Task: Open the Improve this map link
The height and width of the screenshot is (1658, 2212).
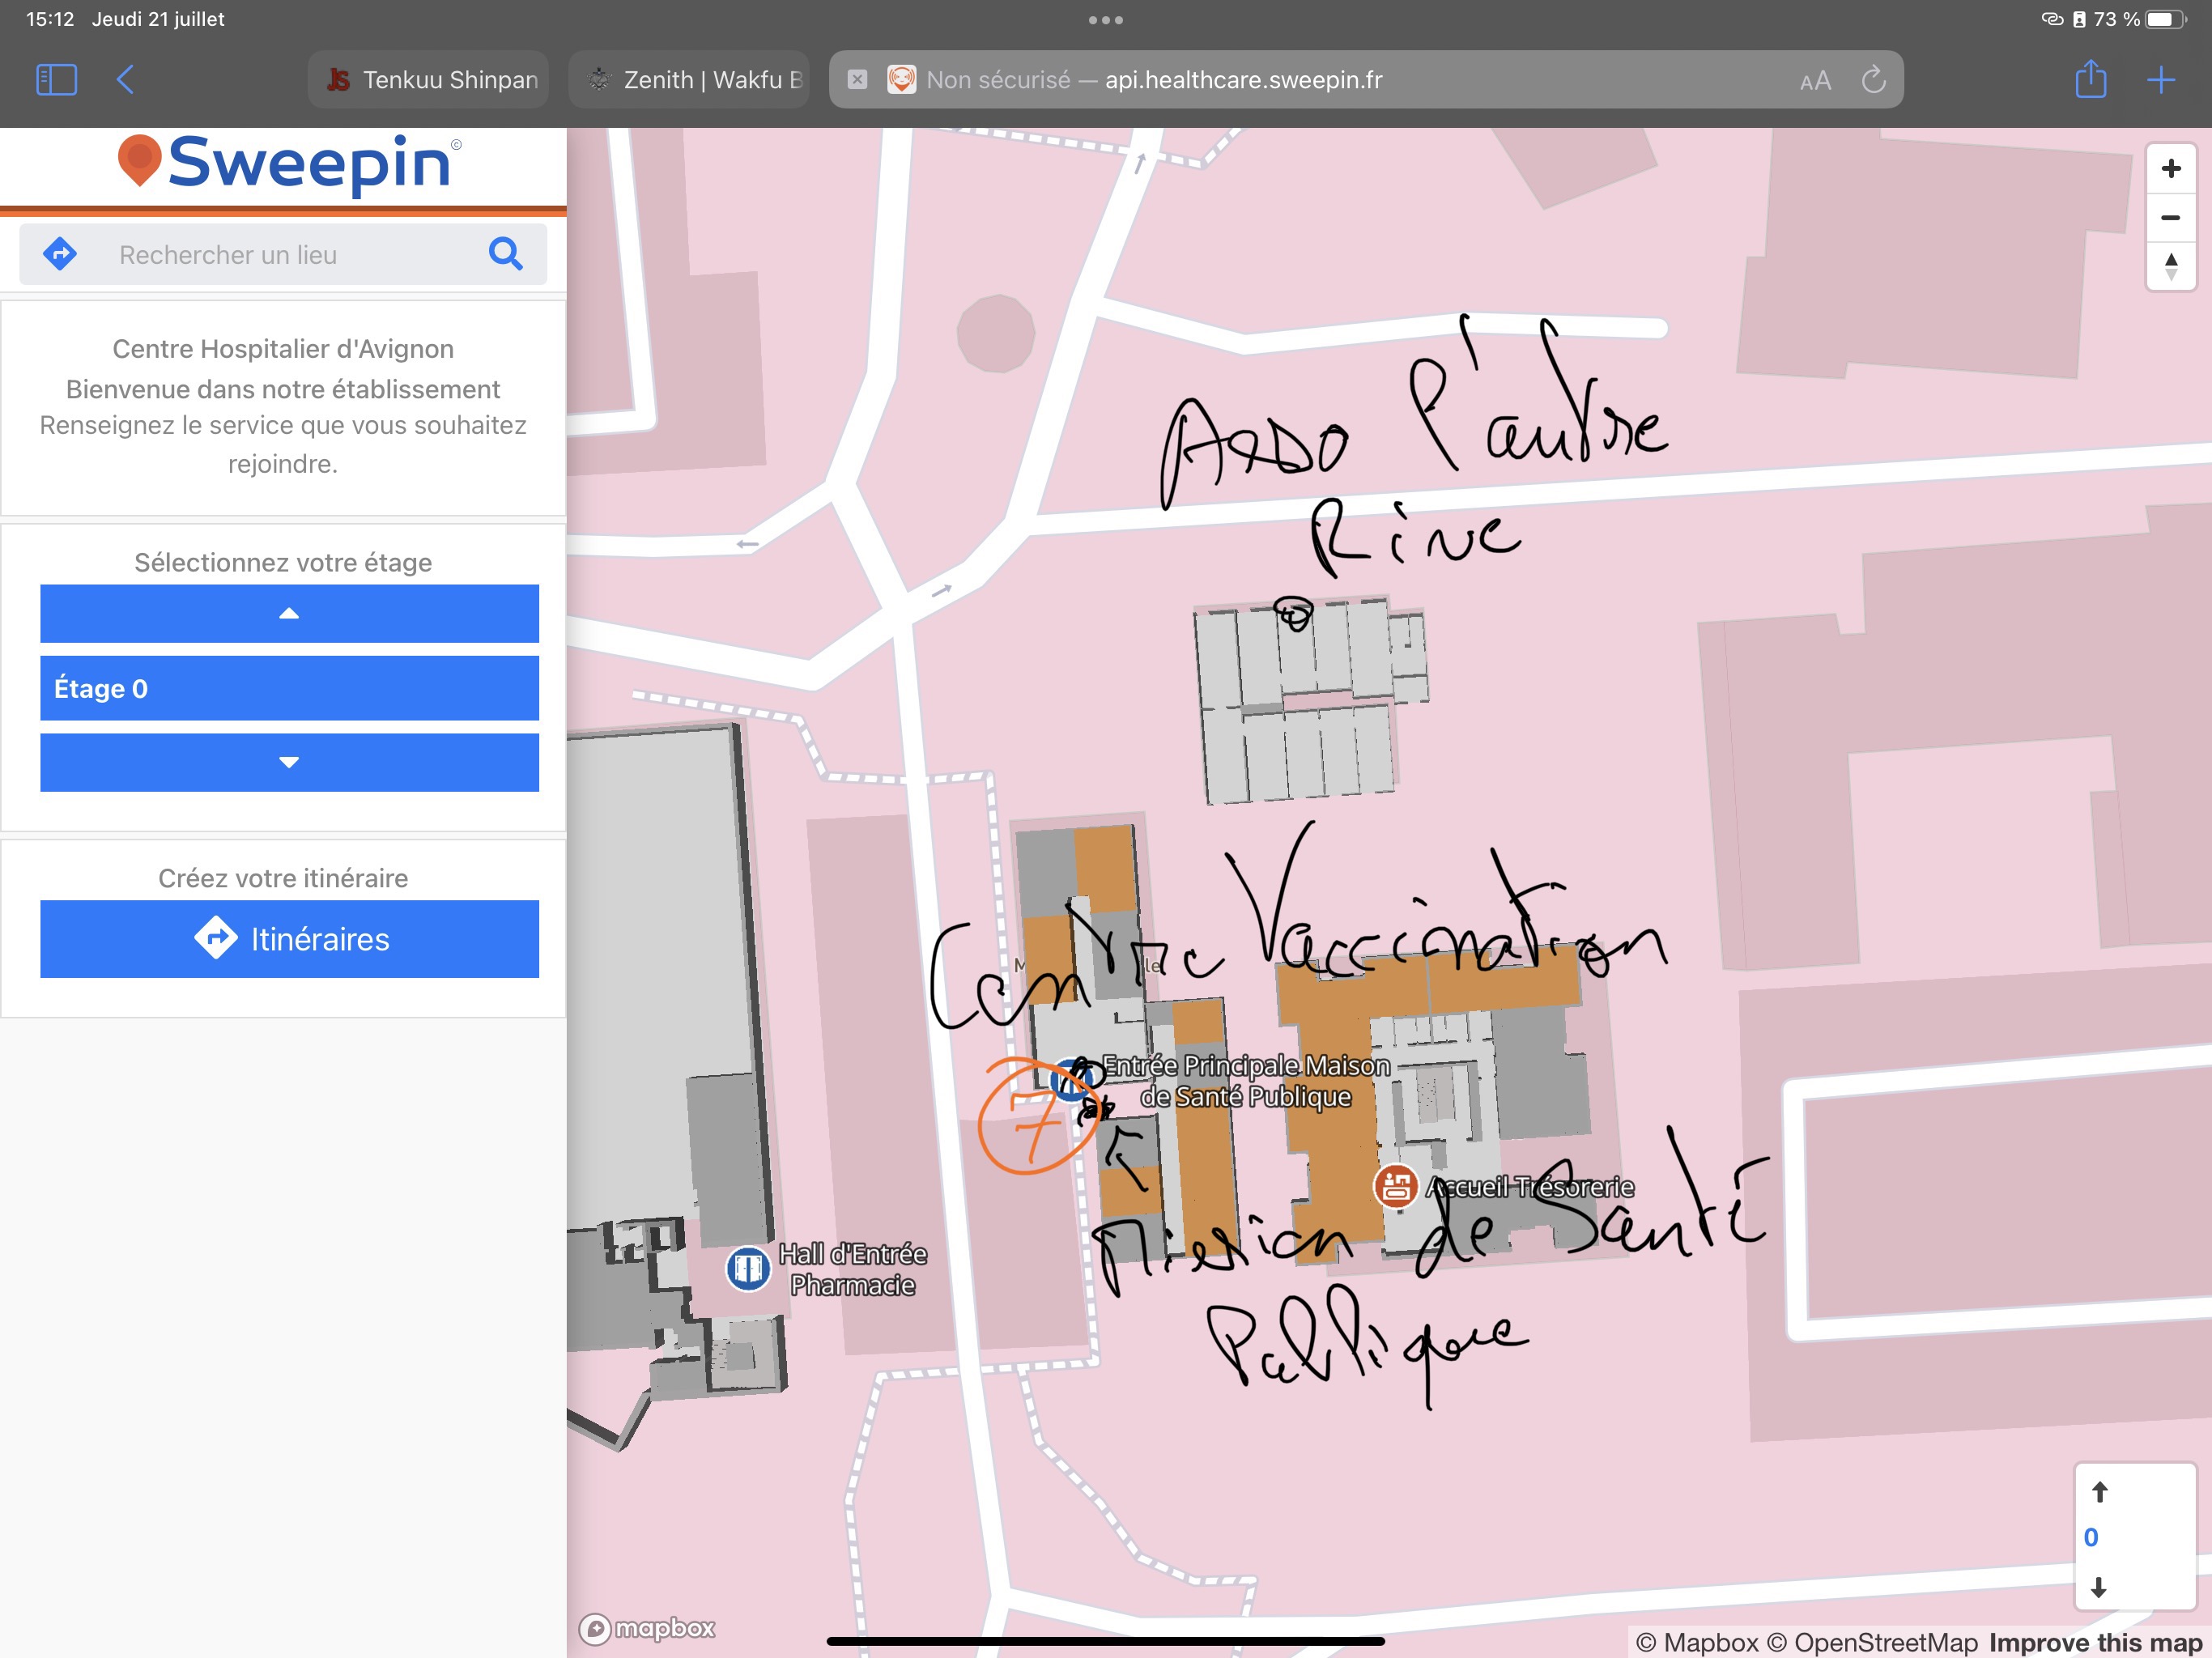Action: (2095, 1642)
